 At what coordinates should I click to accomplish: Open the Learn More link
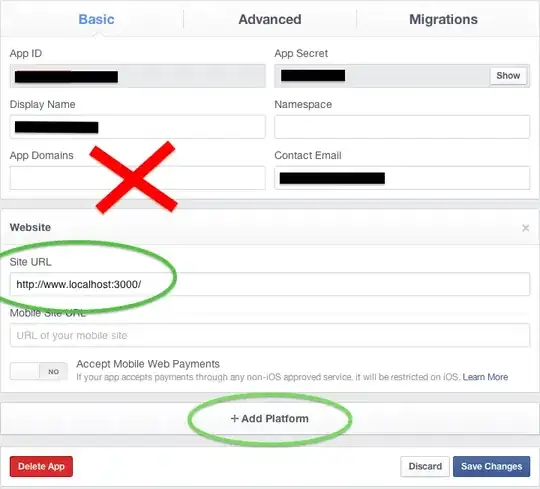pyautogui.click(x=485, y=377)
